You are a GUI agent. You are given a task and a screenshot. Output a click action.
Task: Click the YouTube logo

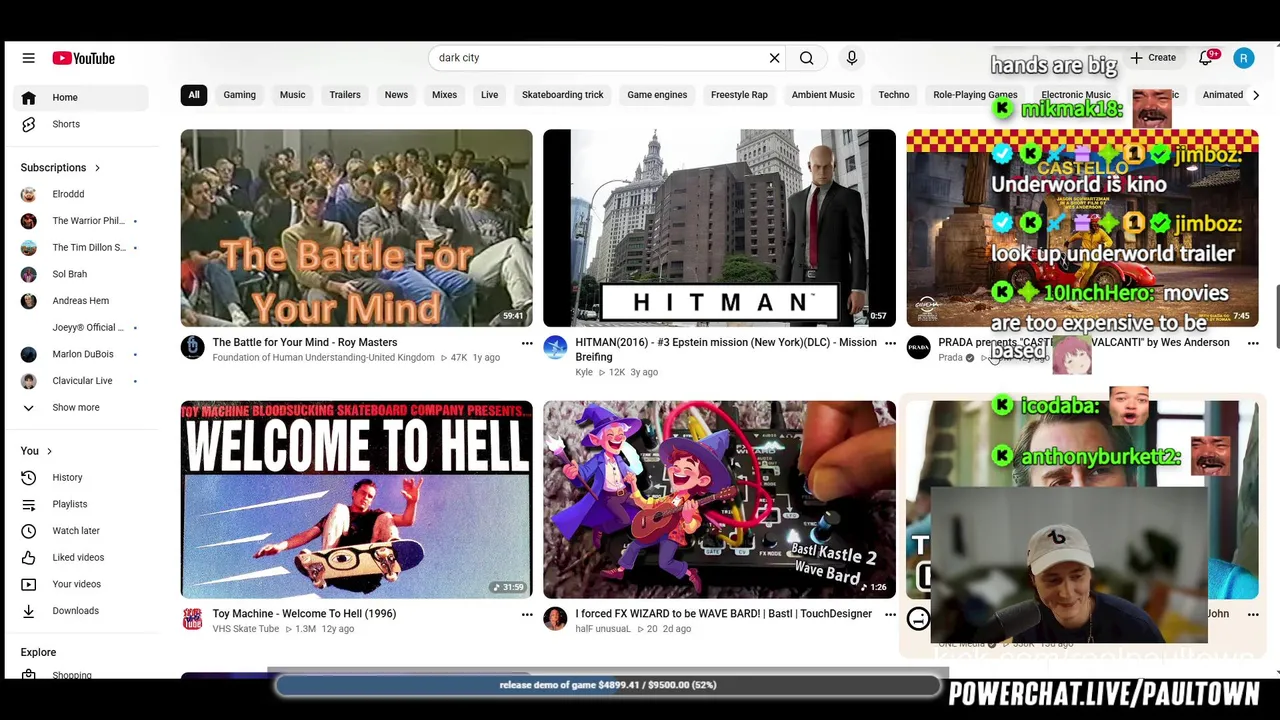pyautogui.click(x=84, y=58)
